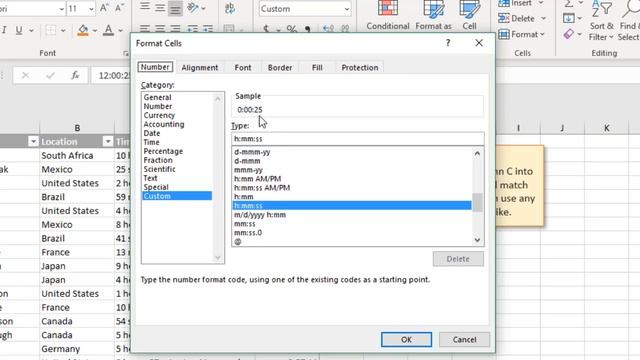Switch to the Fill tab
640x360 pixels.
[317, 68]
